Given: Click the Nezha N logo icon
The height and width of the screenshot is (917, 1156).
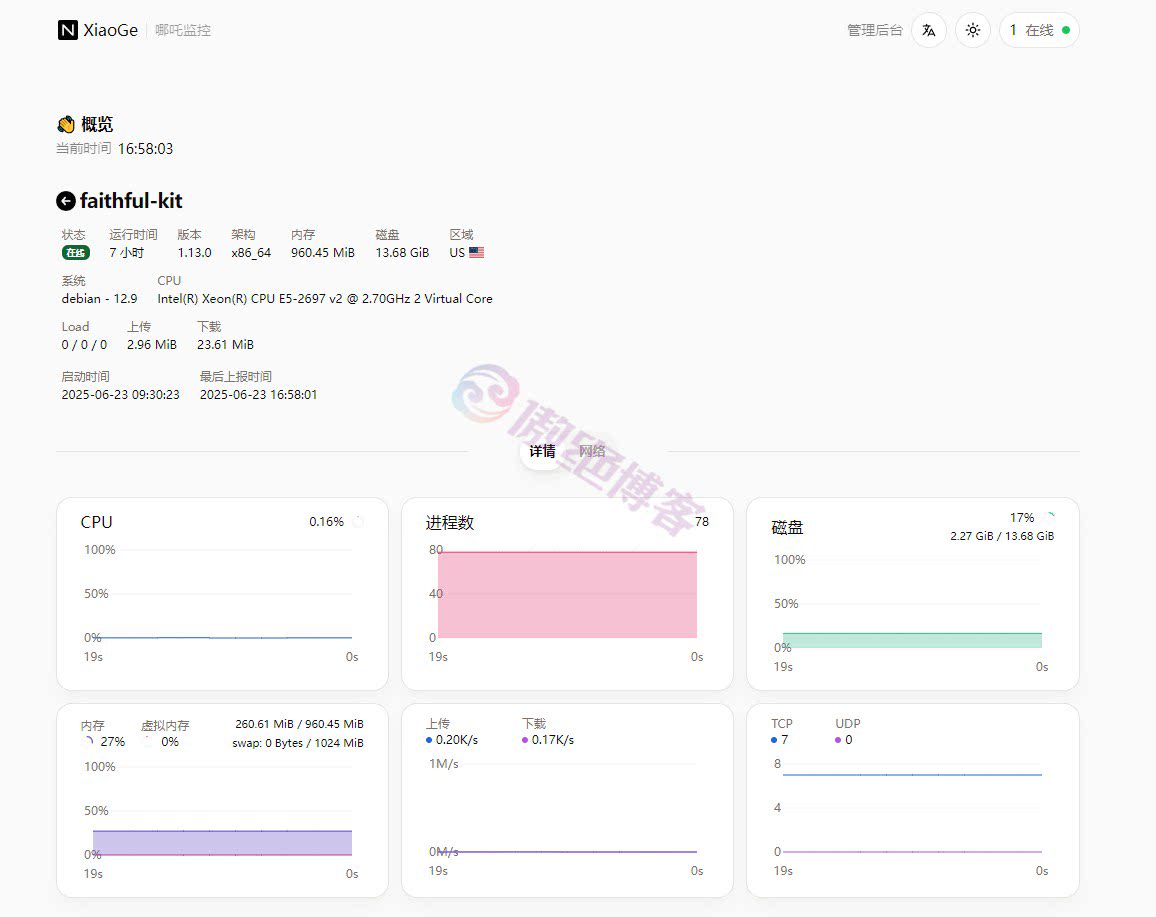Looking at the screenshot, I should [68, 30].
